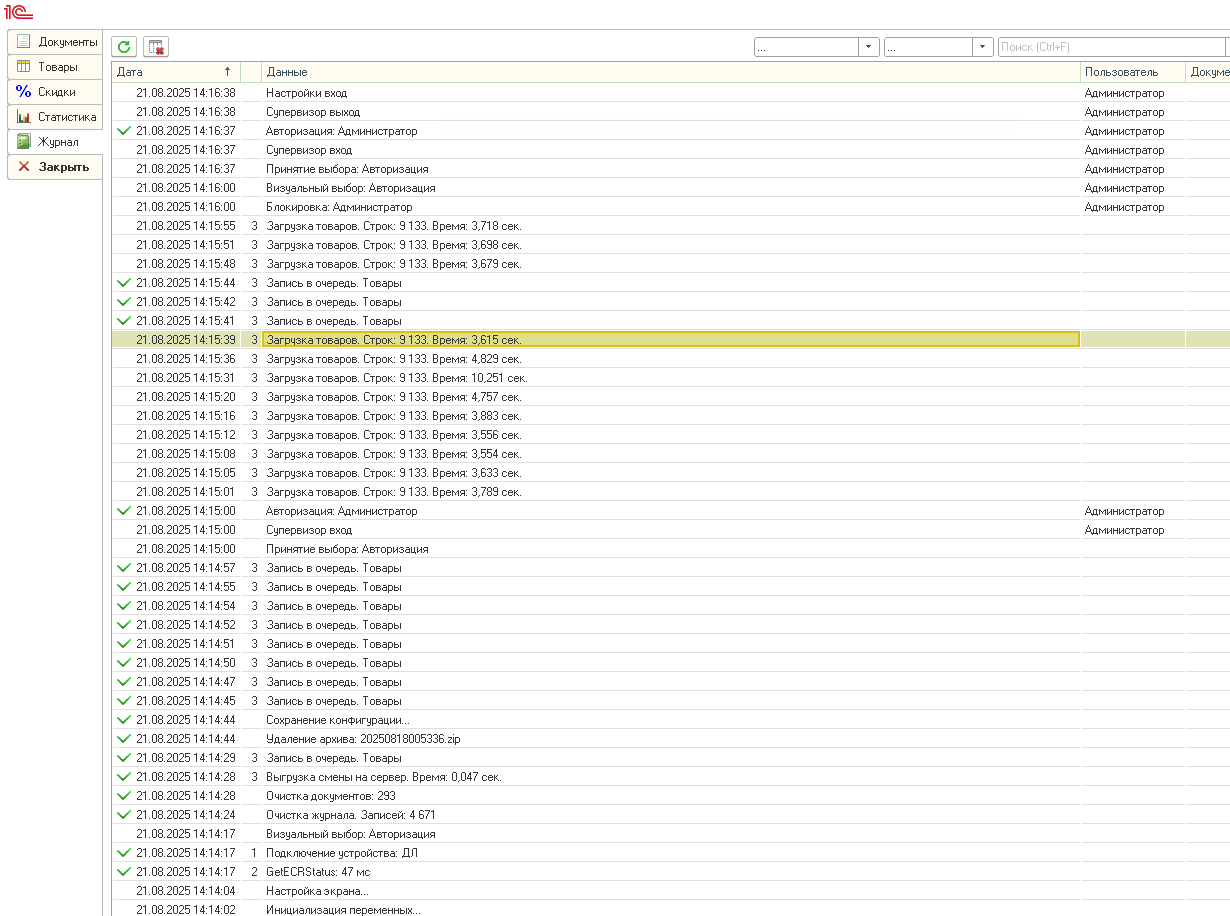1230x916 pixels.
Task: Select Загрузка товаров row with Время 3,554 сек
Action: (670, 454)
